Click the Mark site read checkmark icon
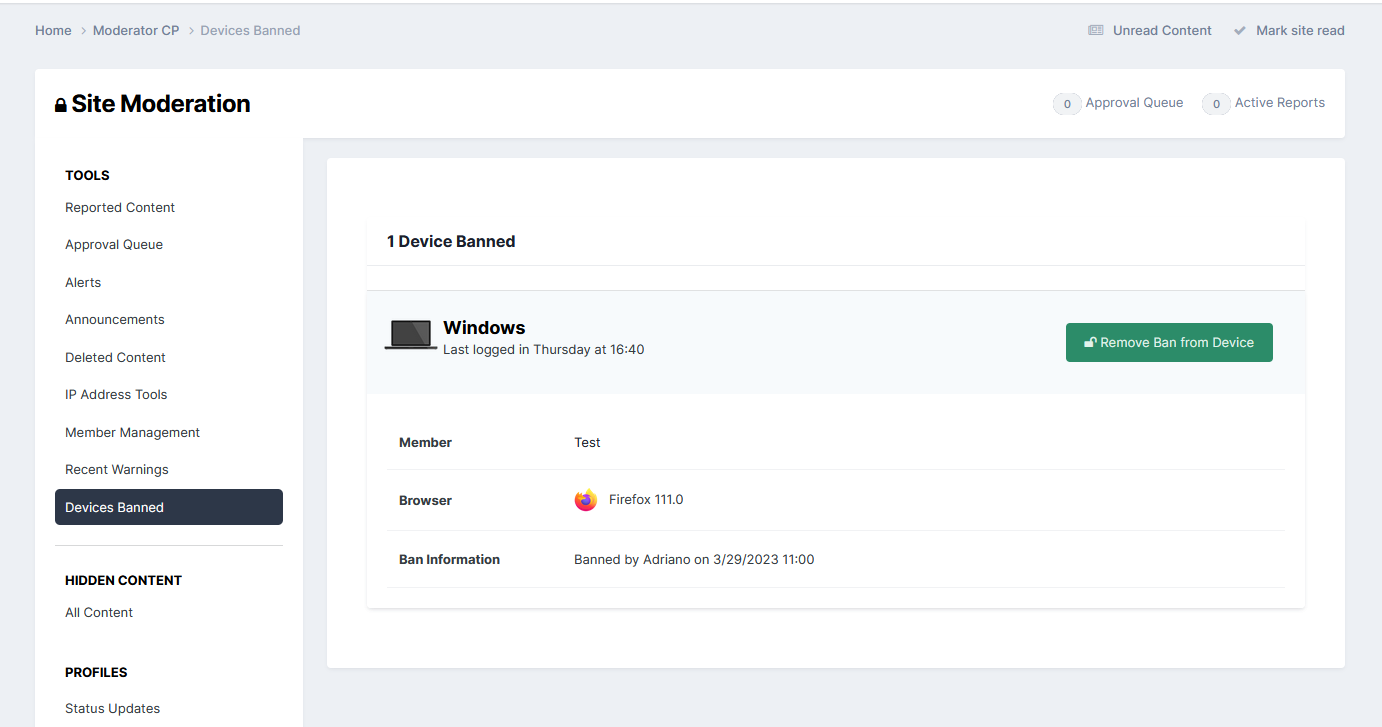 pyautogui.click(x=1242, y=30)
